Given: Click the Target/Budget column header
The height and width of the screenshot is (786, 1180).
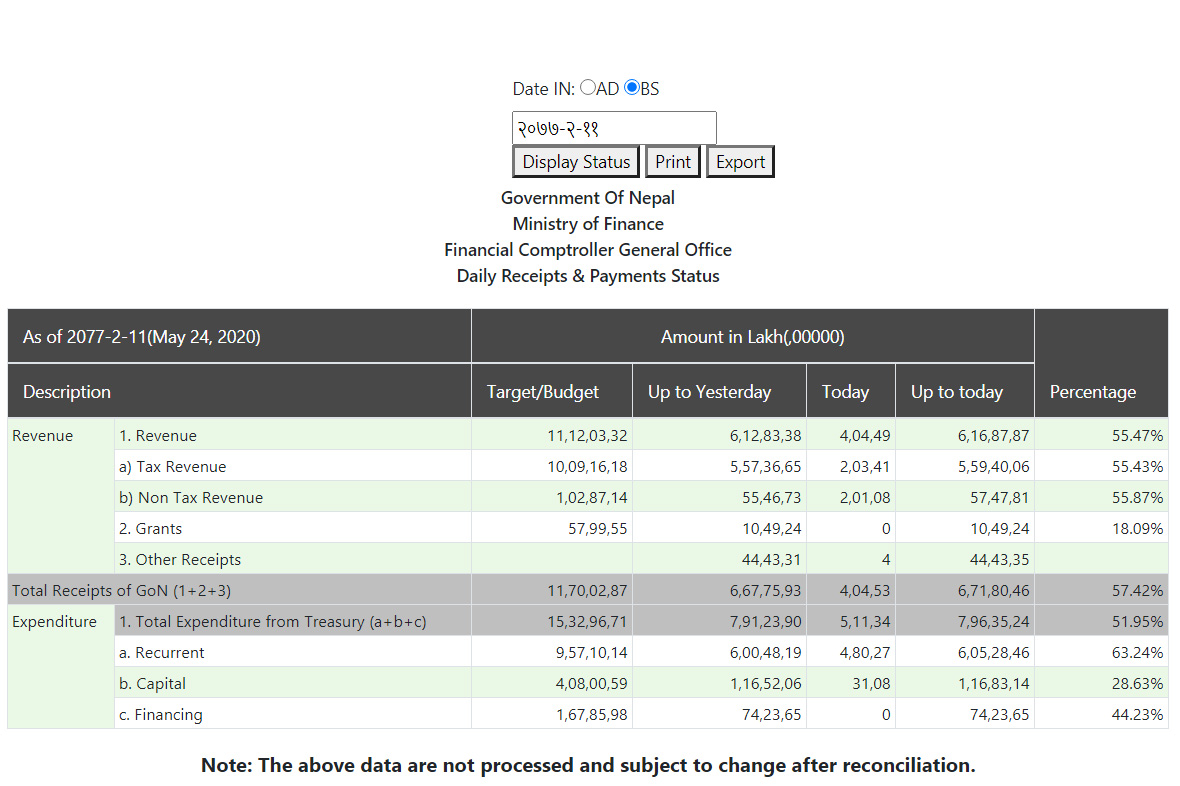Looking at the screenshot, I should (543, 392).
